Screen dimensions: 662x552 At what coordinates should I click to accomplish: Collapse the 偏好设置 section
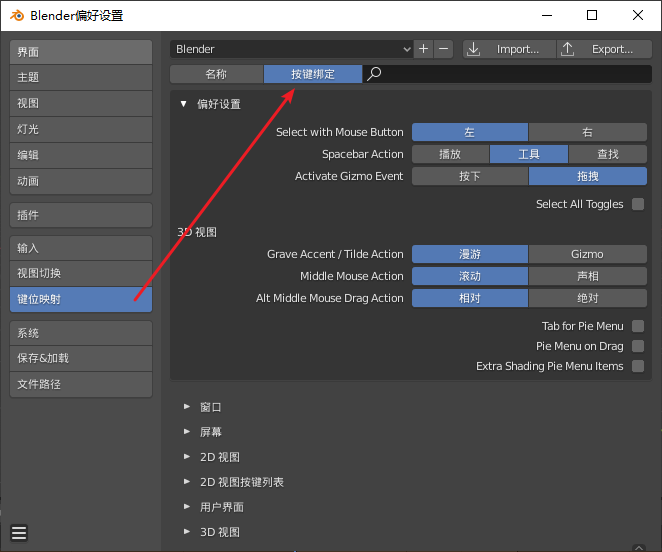click(x=184, y=104)
